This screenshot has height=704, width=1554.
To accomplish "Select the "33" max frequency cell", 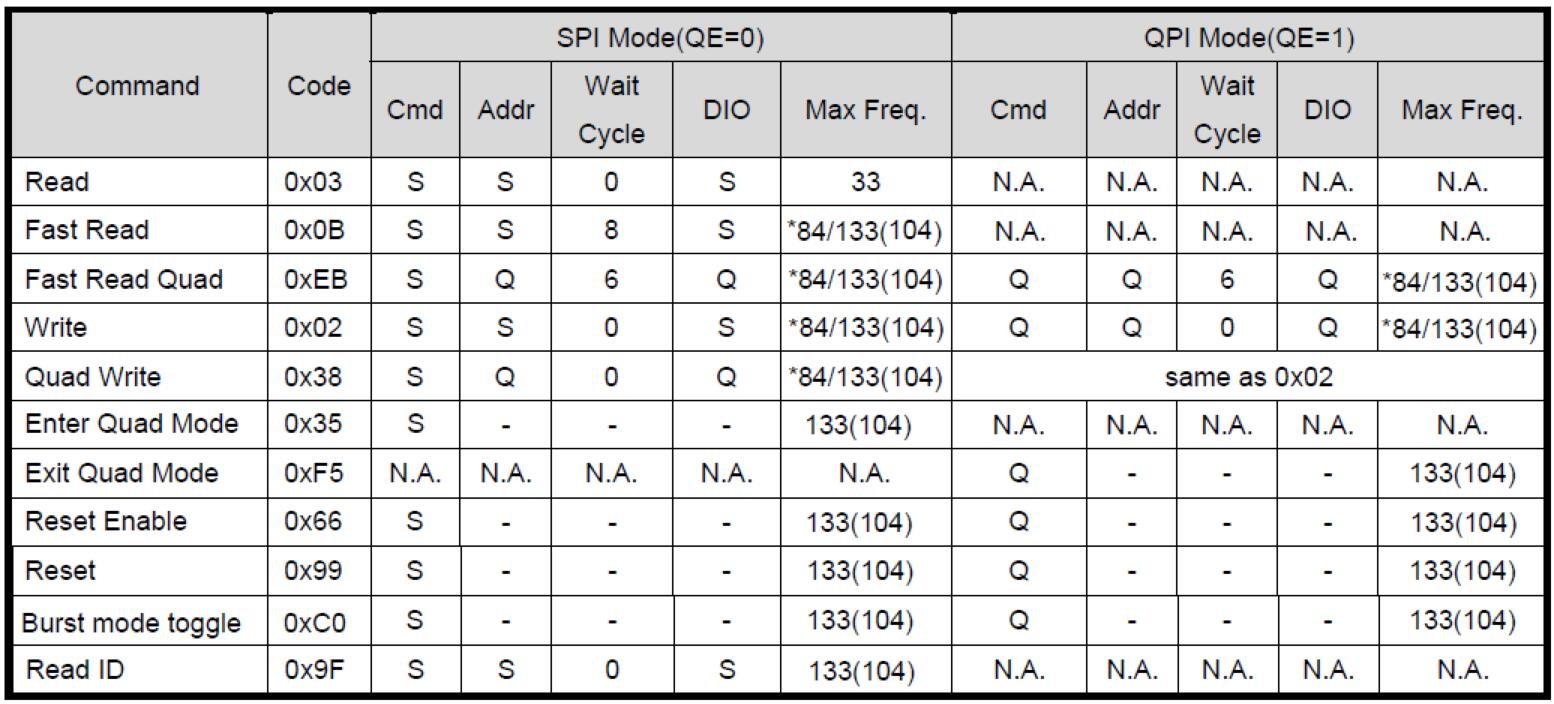I will click(864, 182).
